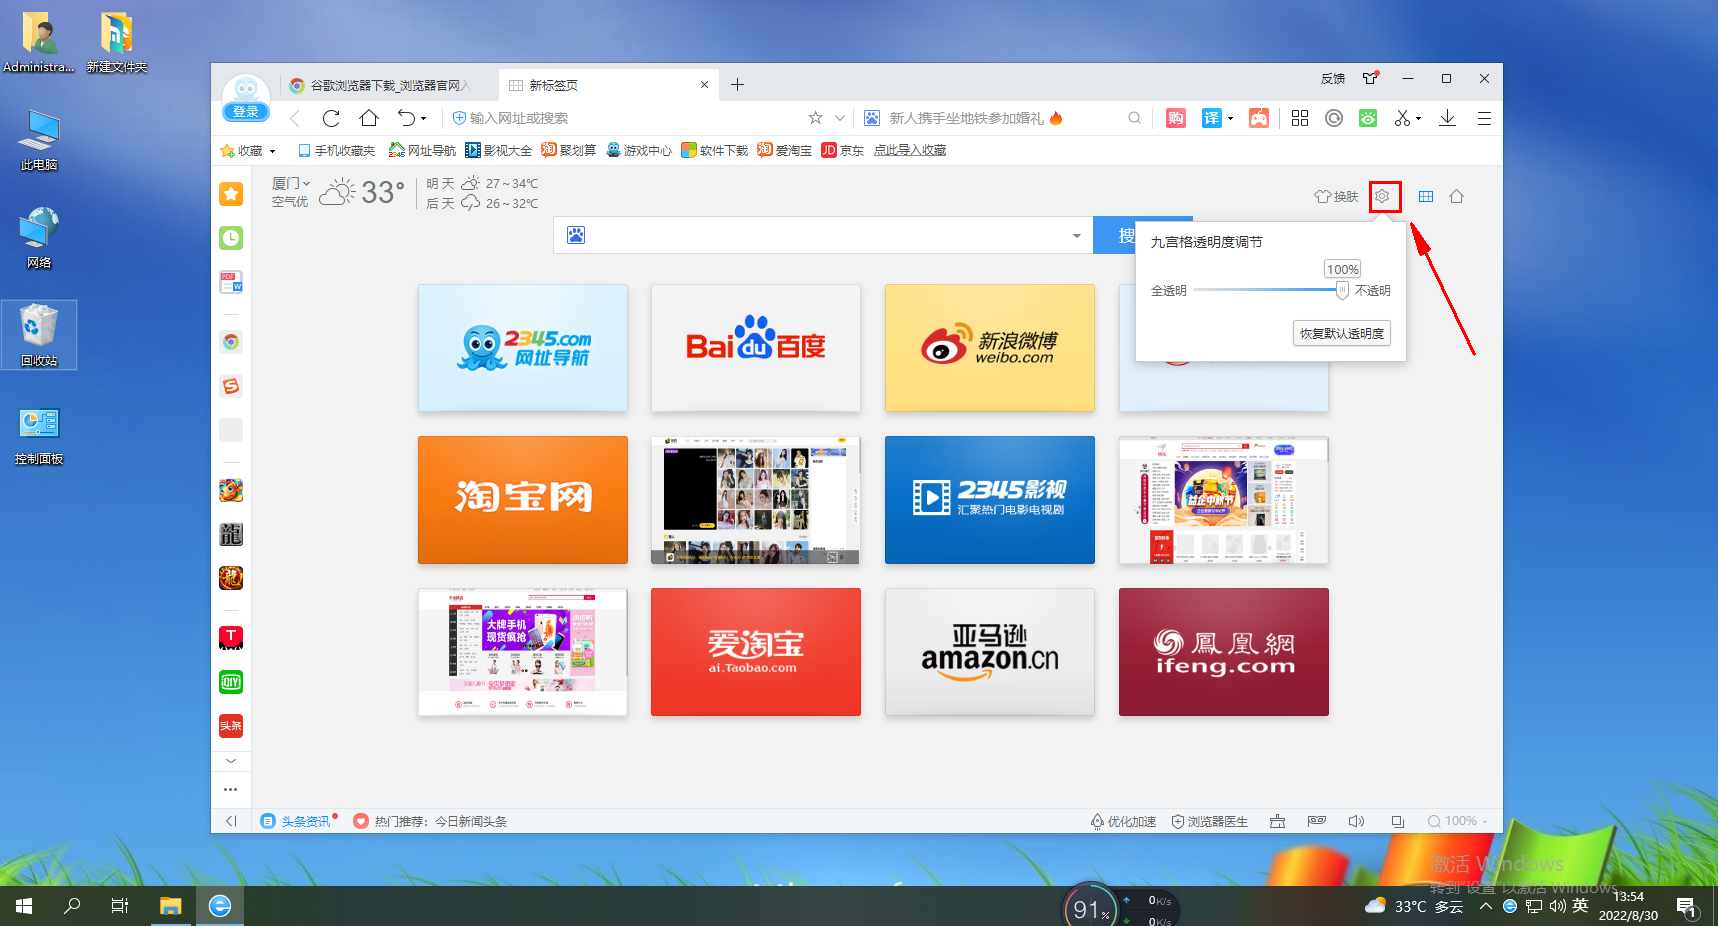Image resolution: width=1718 pixels, height=926 pixels.
Task: Open the iQIYI sidebar icon
Action: pos(231,682)
